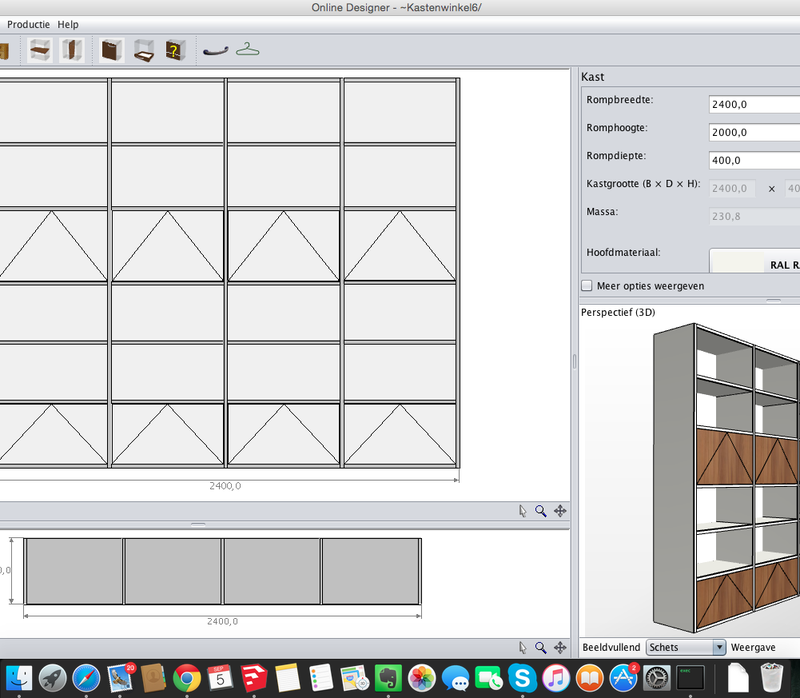Screen dimensions: 800x698
Task: Open the Productie menu
Action: click(x=29, y=24)
